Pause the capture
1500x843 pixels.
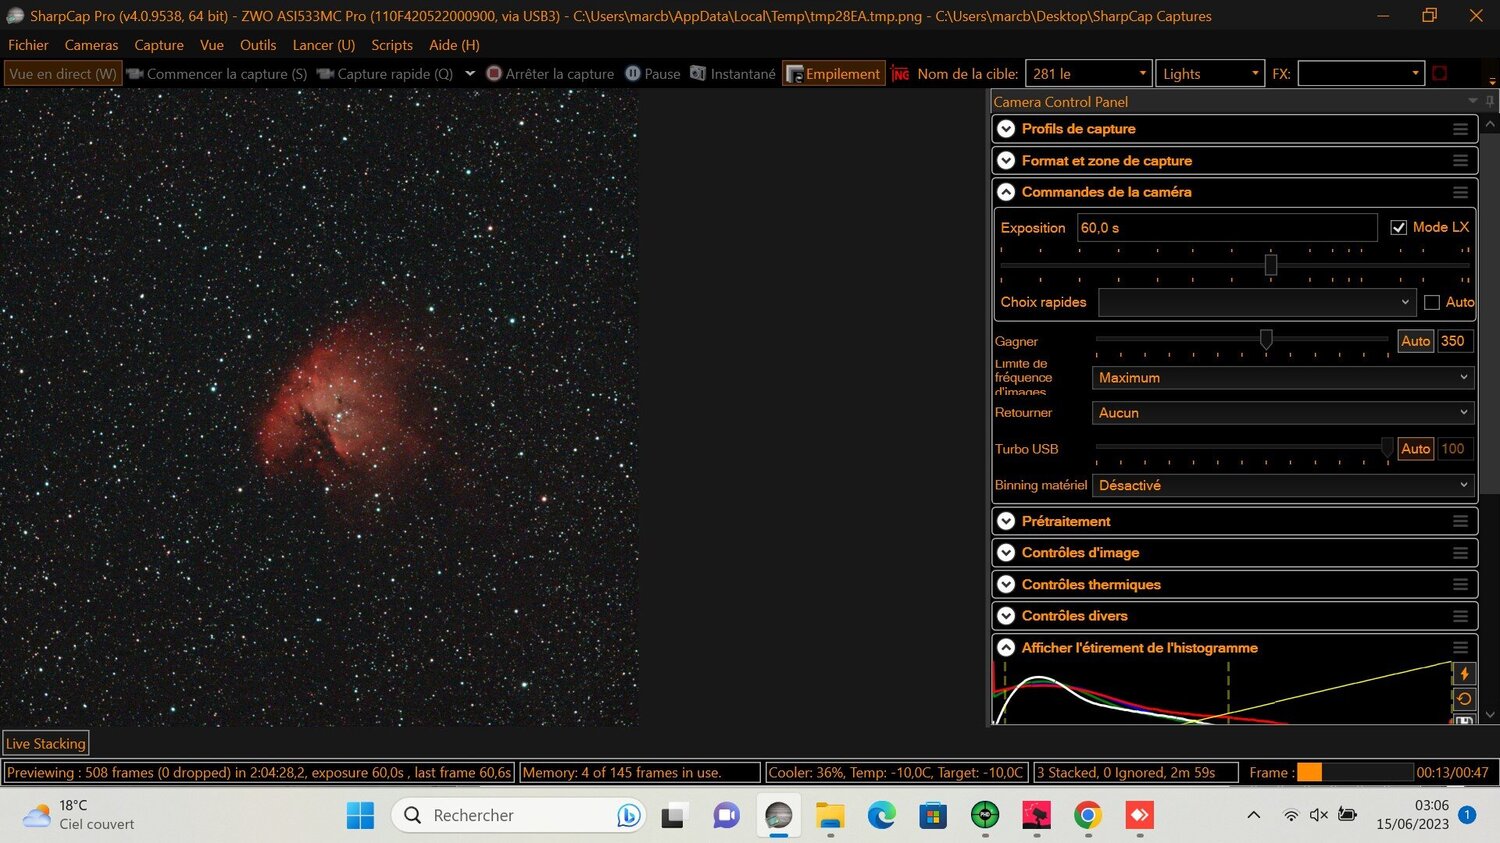click(653, 74)
